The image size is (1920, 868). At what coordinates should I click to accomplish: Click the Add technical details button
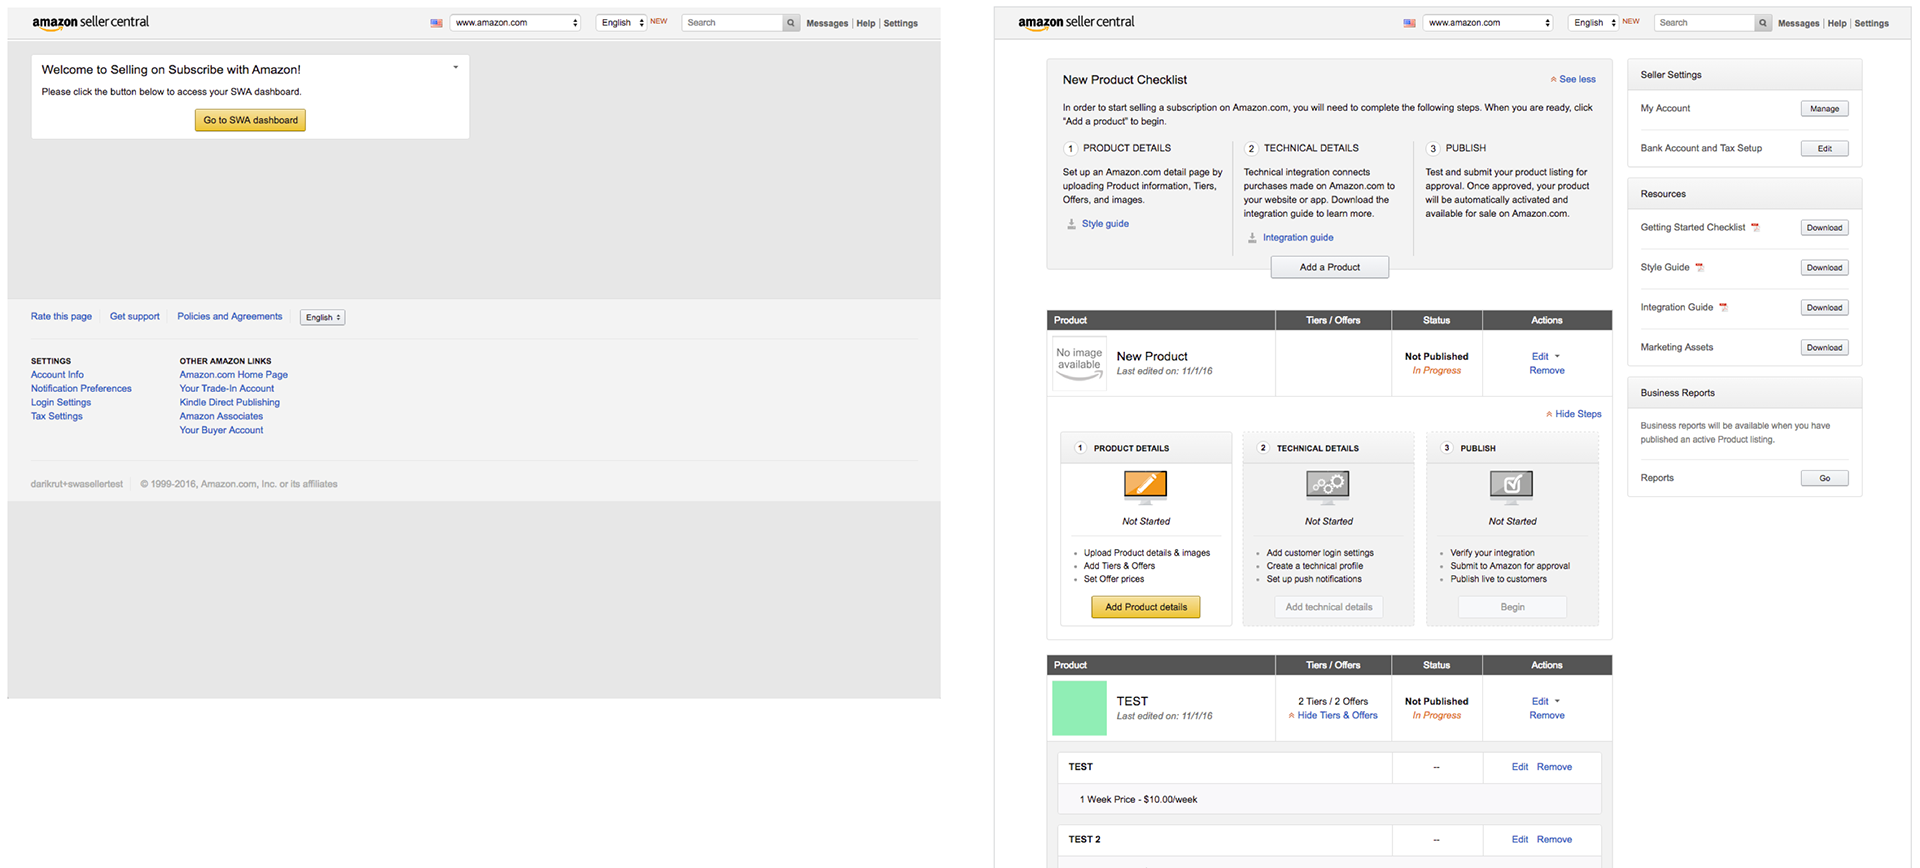pyautogui.click(x=1329, y=607)
